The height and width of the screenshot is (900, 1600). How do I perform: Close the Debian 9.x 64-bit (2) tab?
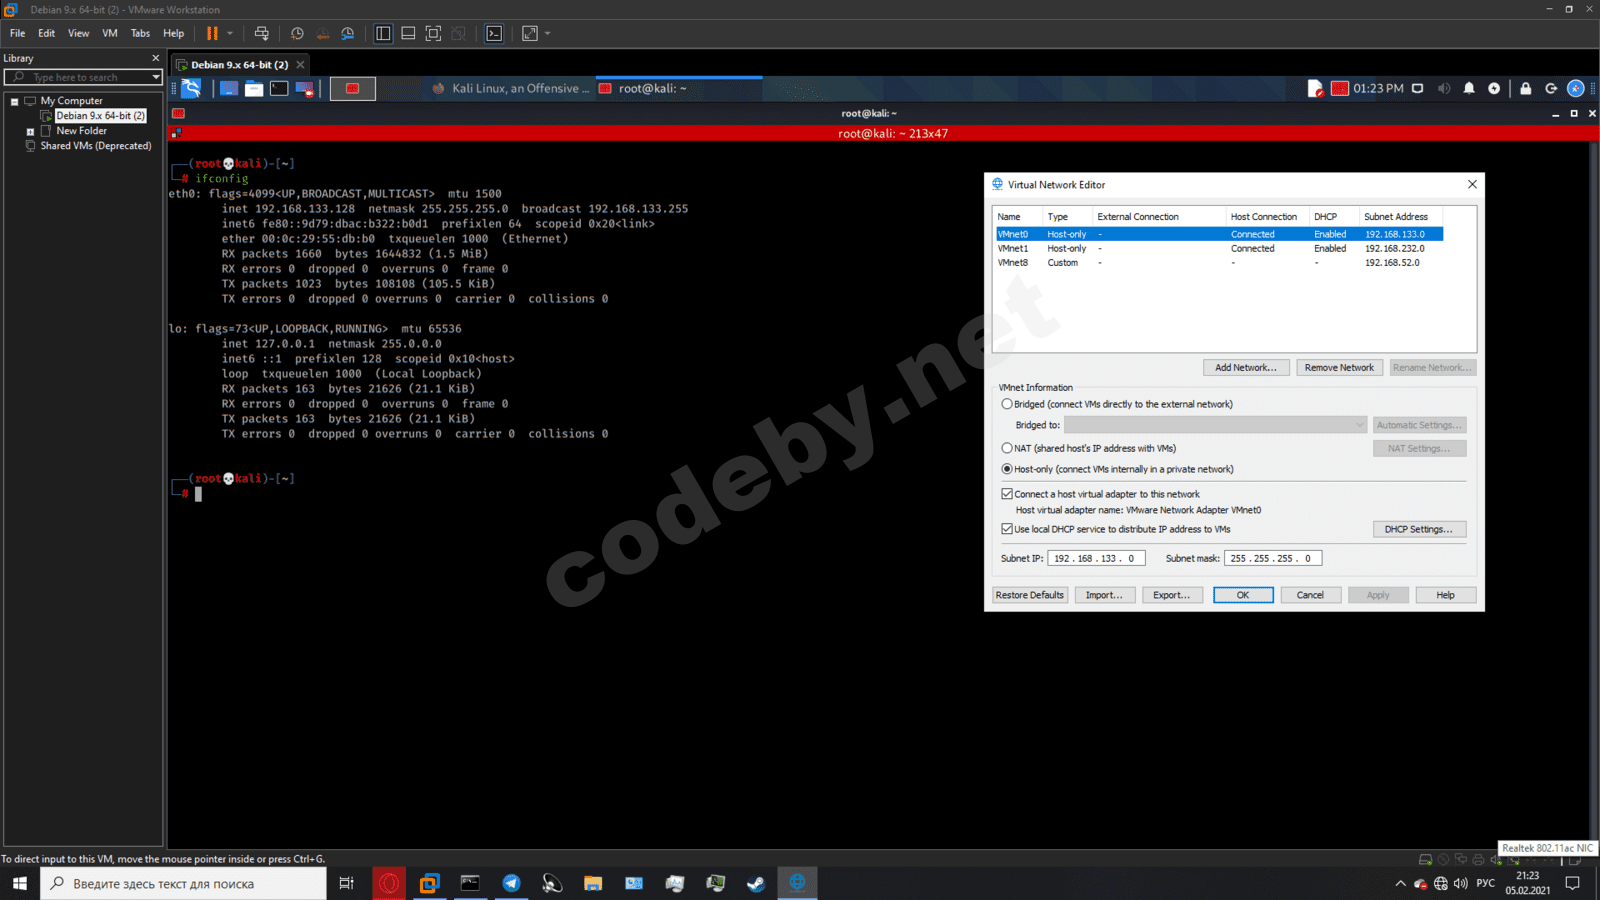[x=300, y=65]
